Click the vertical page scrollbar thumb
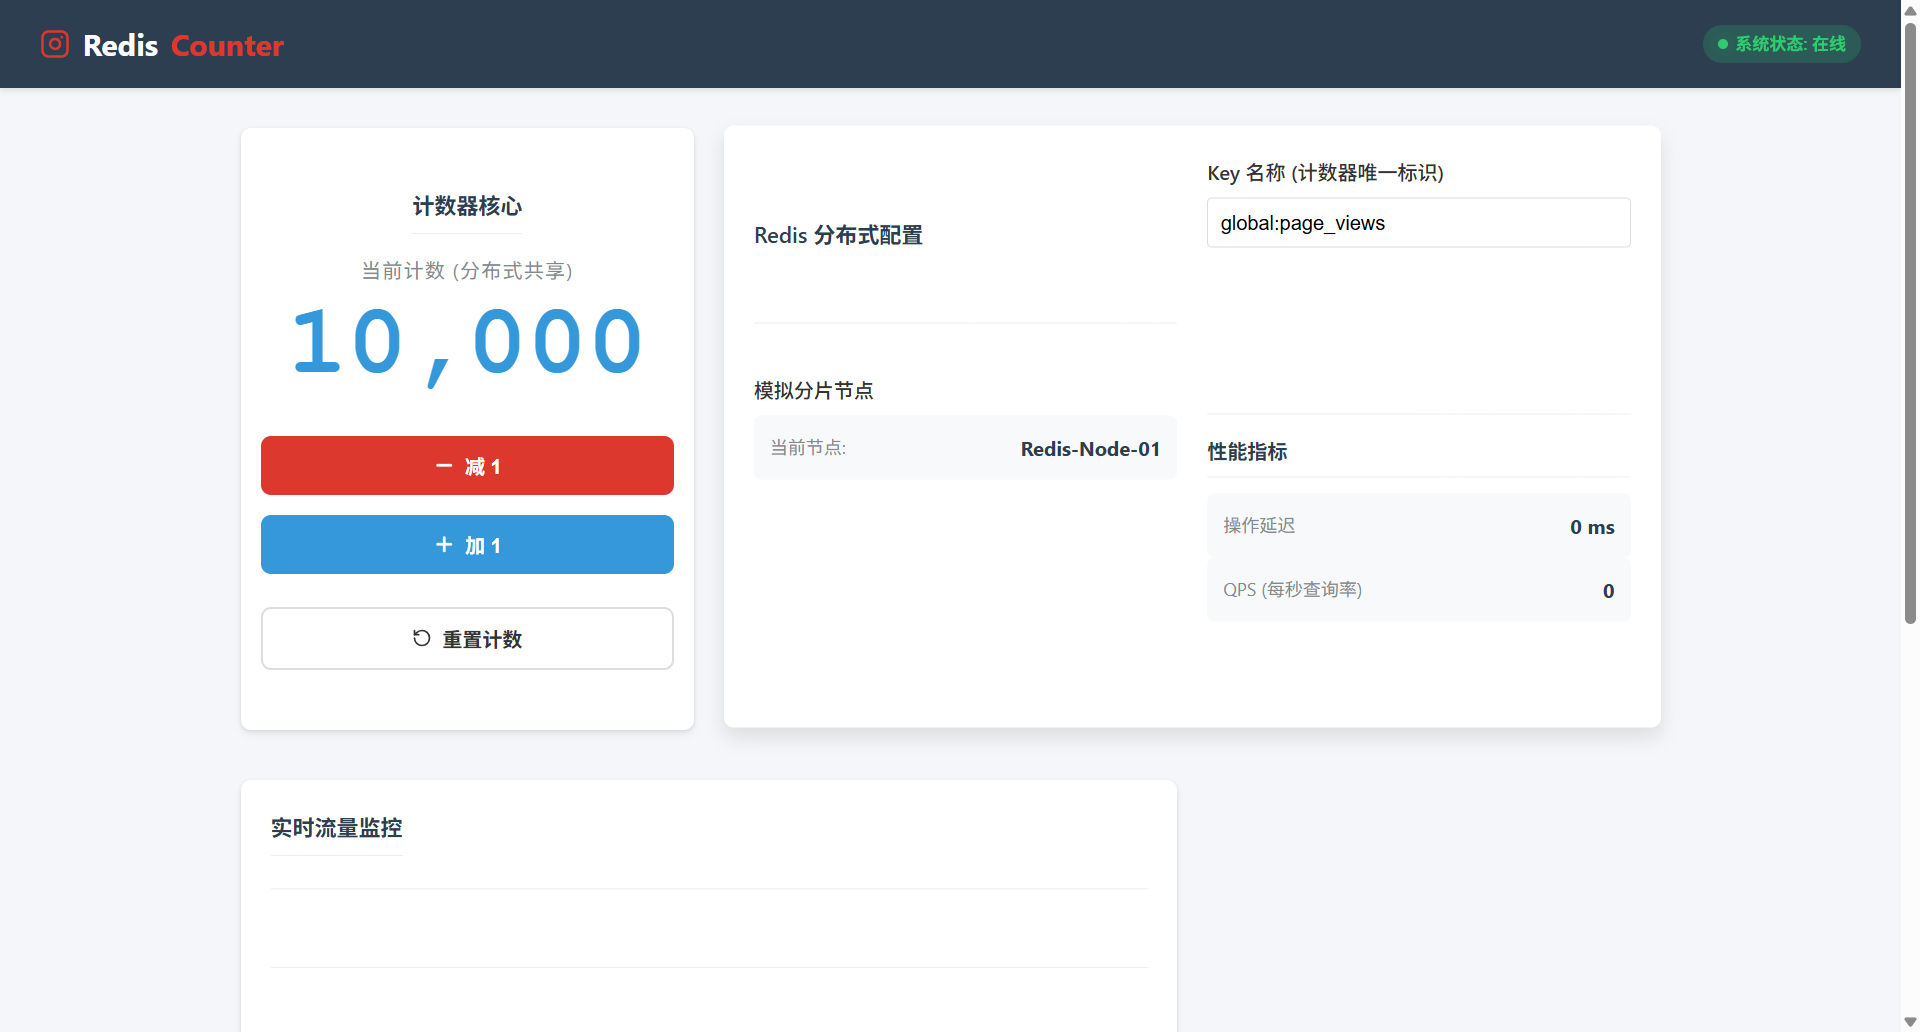This screenshot has height=1032, width=1920. pyautogui.click(x=1910, y=320)
